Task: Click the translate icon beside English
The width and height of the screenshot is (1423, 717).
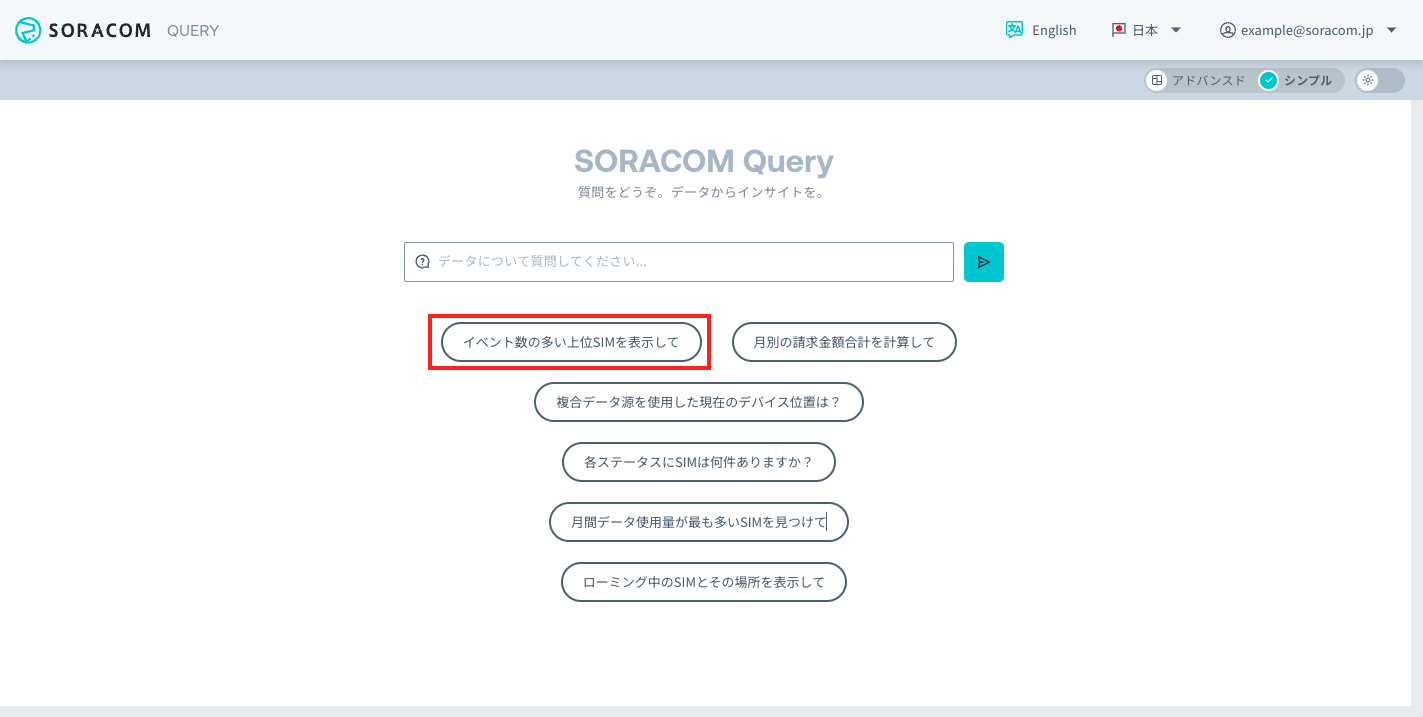Action: (1015, 30)
